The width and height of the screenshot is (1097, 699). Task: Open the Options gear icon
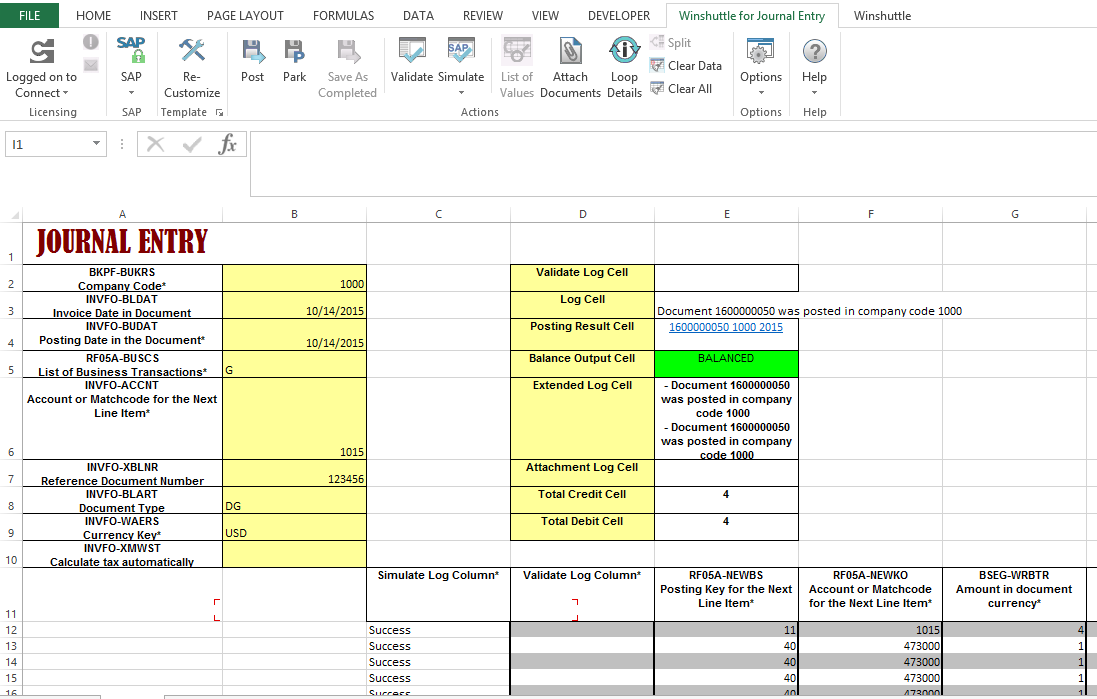(x=760, y=51)
